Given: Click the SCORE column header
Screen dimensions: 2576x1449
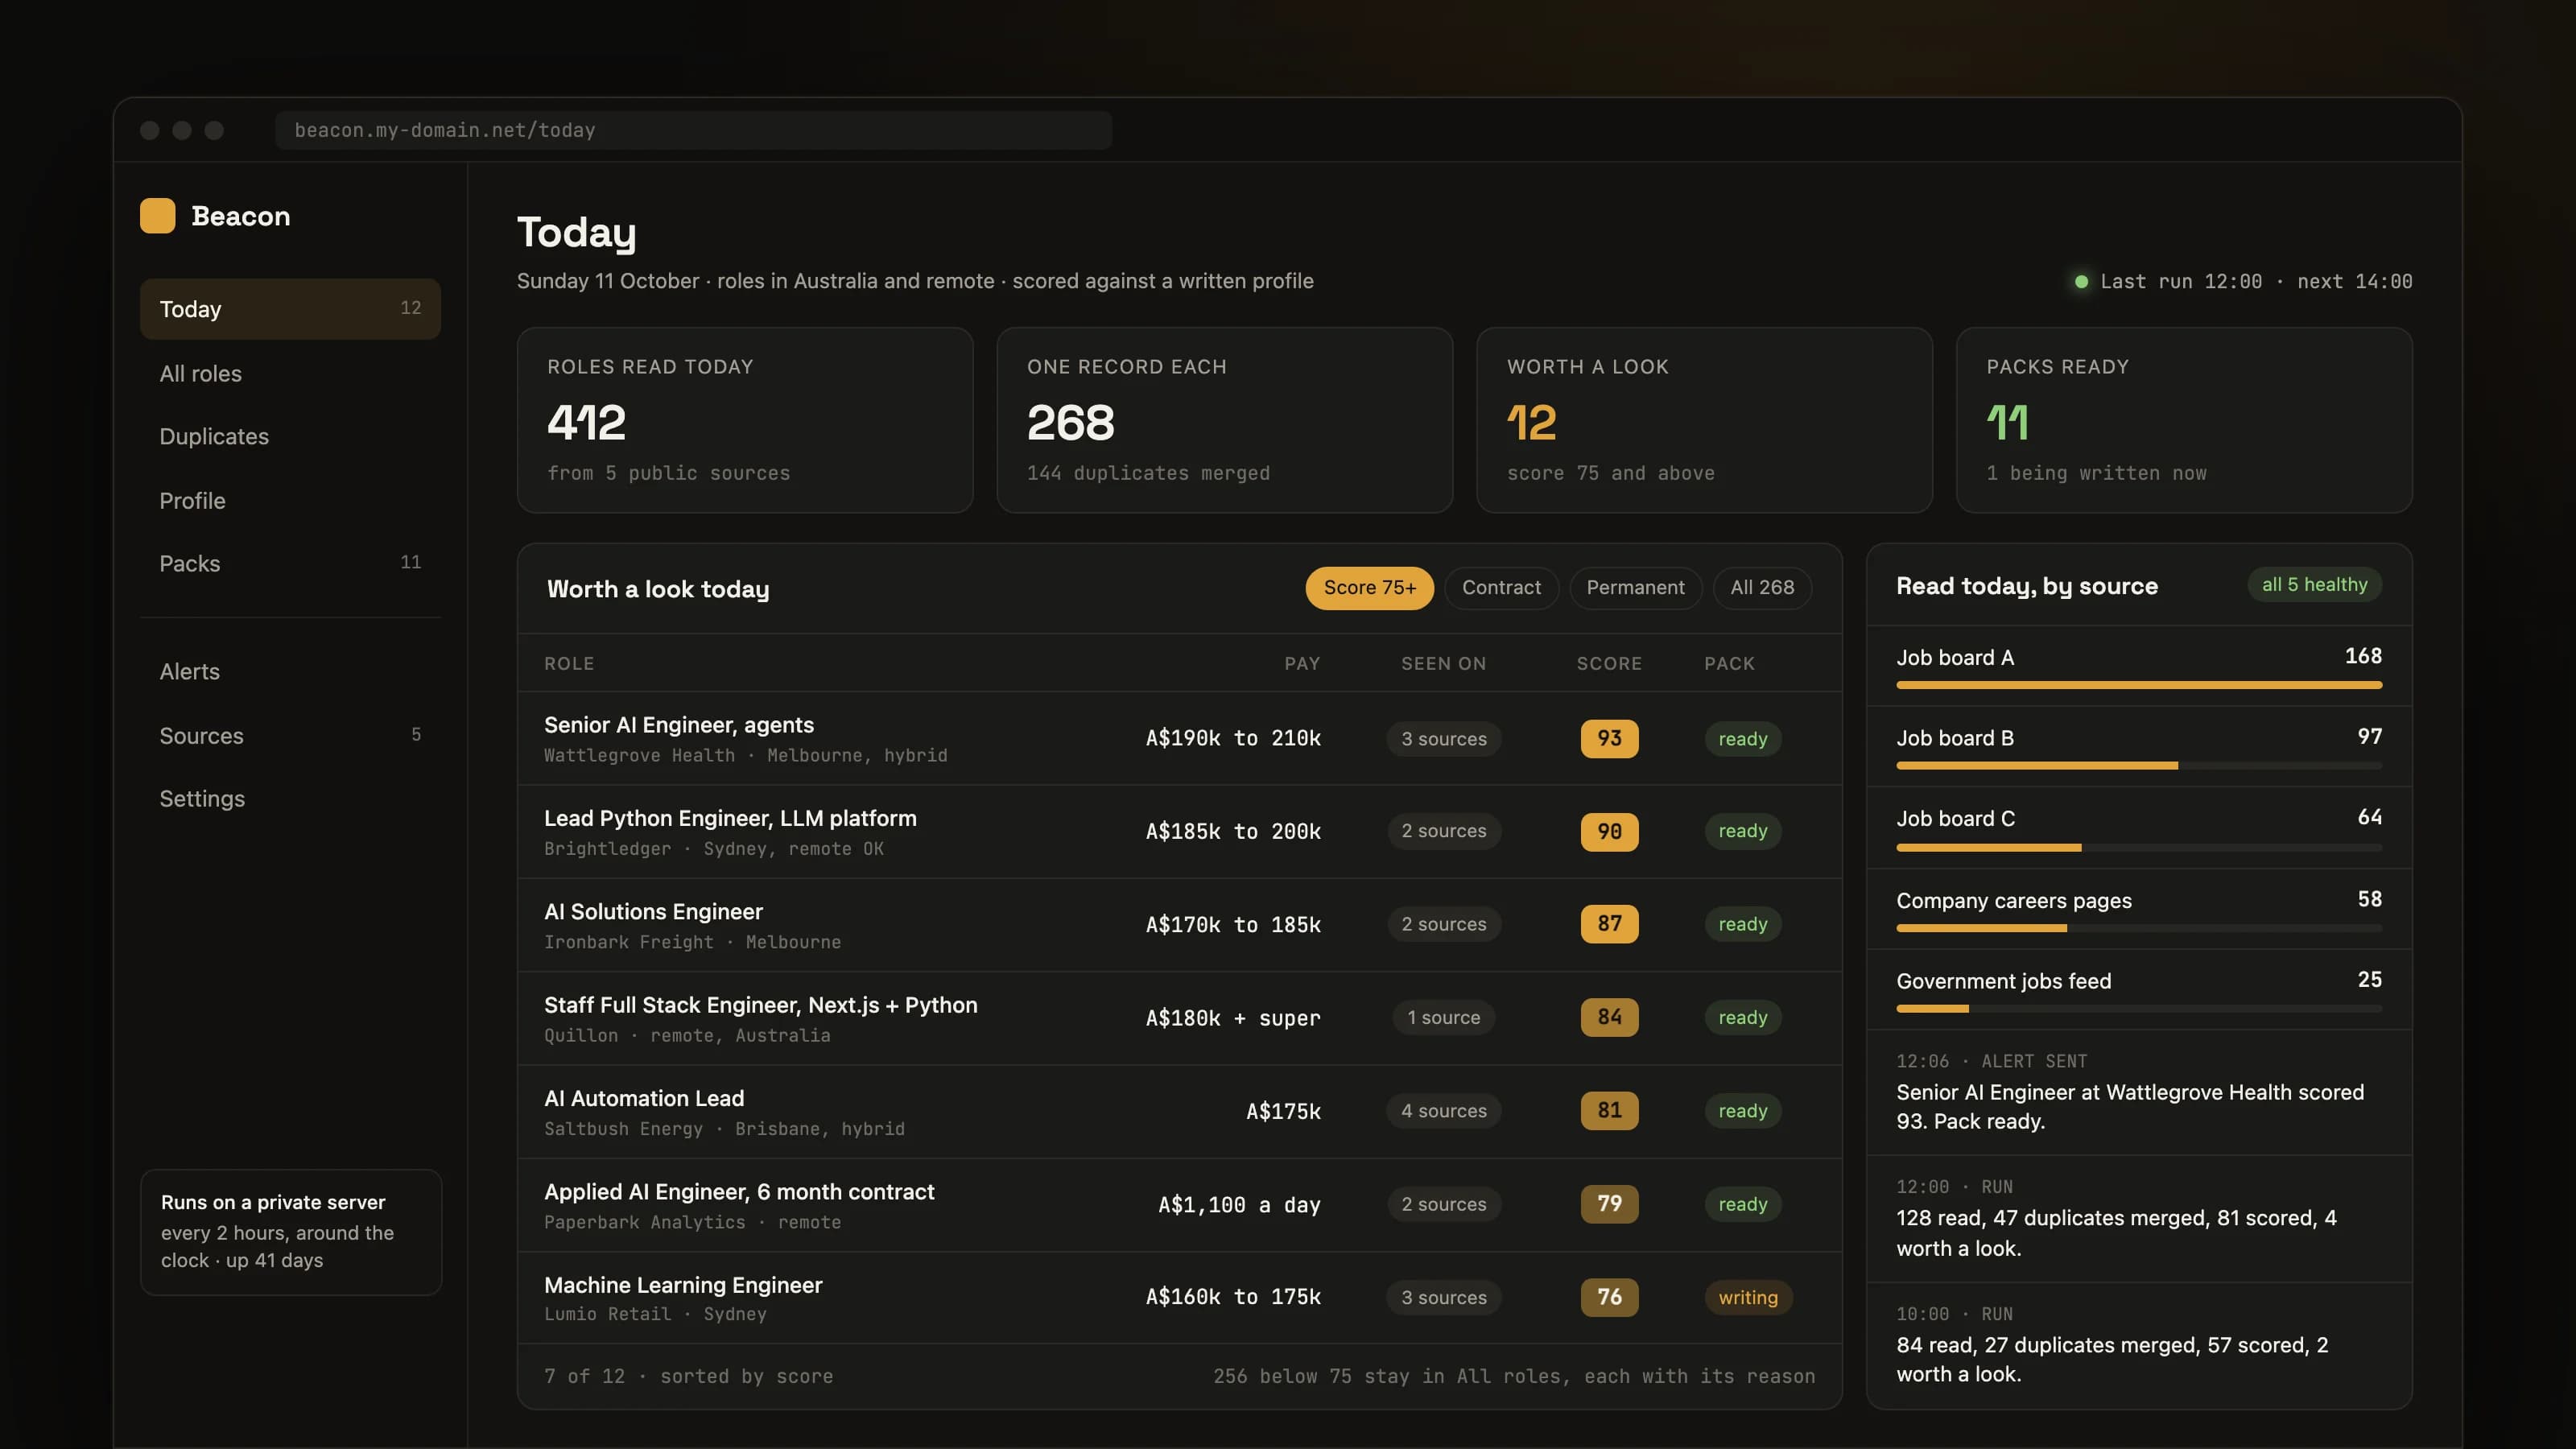Looking at the screenshot, I should [x=1609, y=663].
